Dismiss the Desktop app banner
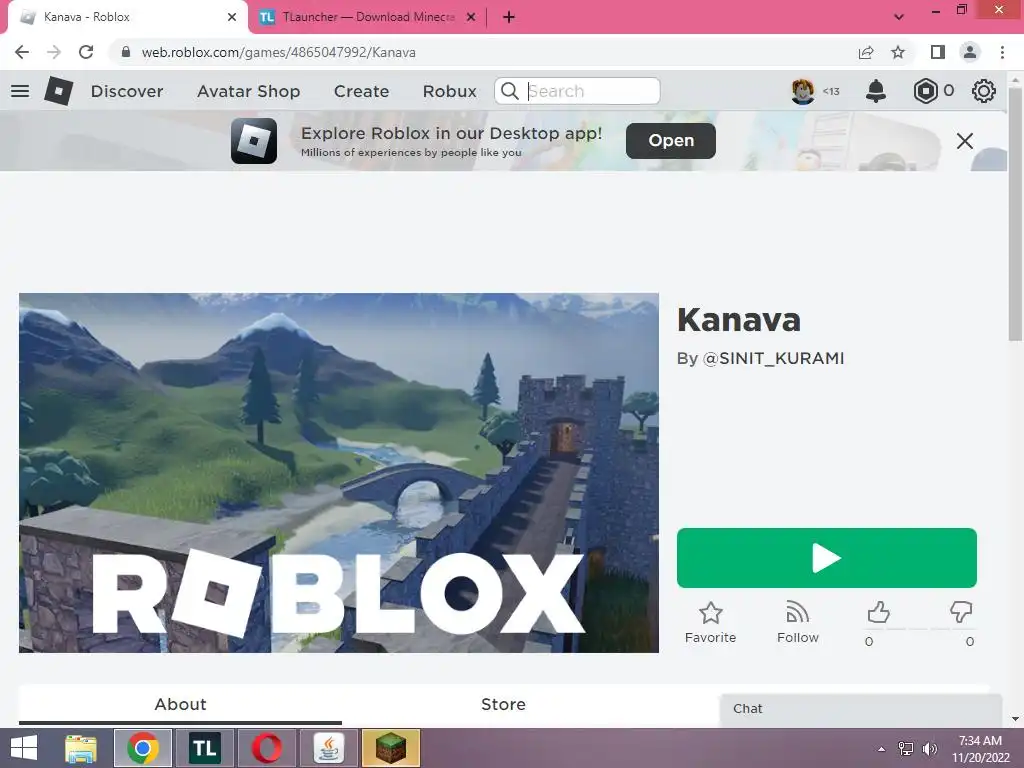This screenshot has height=768, width=1024. click(x=964, y=140)
